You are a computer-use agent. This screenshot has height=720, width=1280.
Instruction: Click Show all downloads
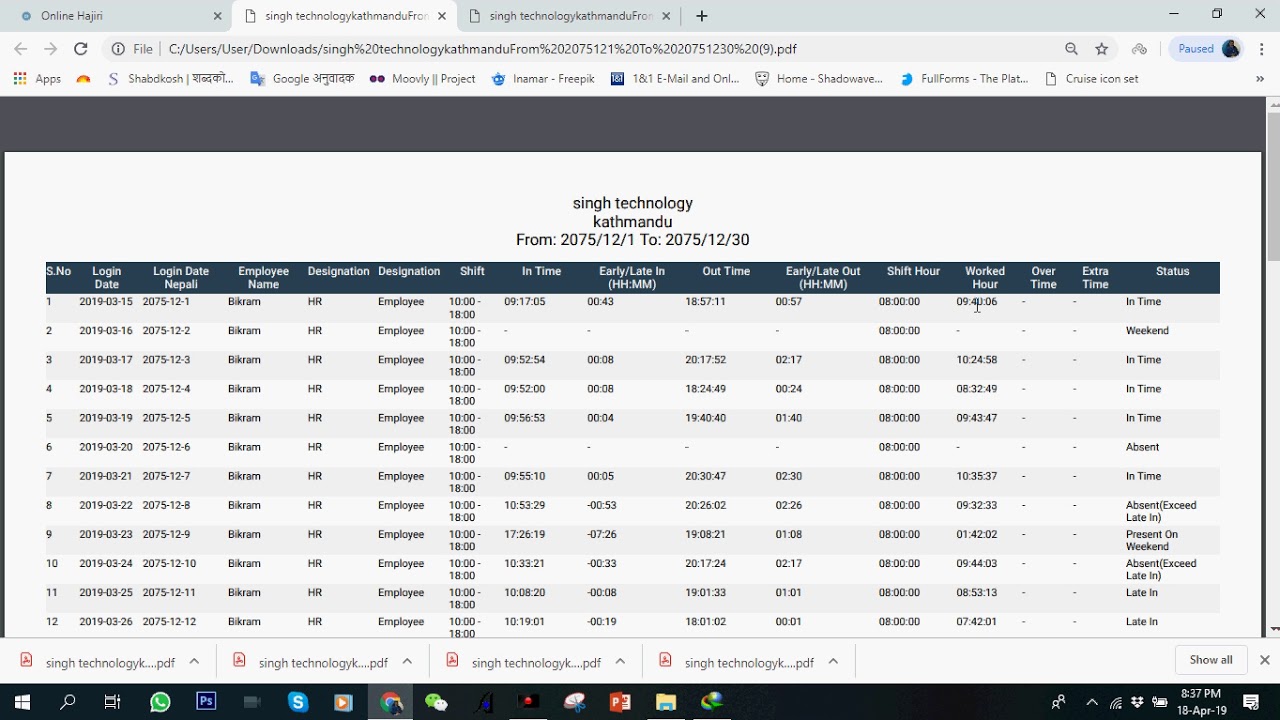tap(1211, 660)
